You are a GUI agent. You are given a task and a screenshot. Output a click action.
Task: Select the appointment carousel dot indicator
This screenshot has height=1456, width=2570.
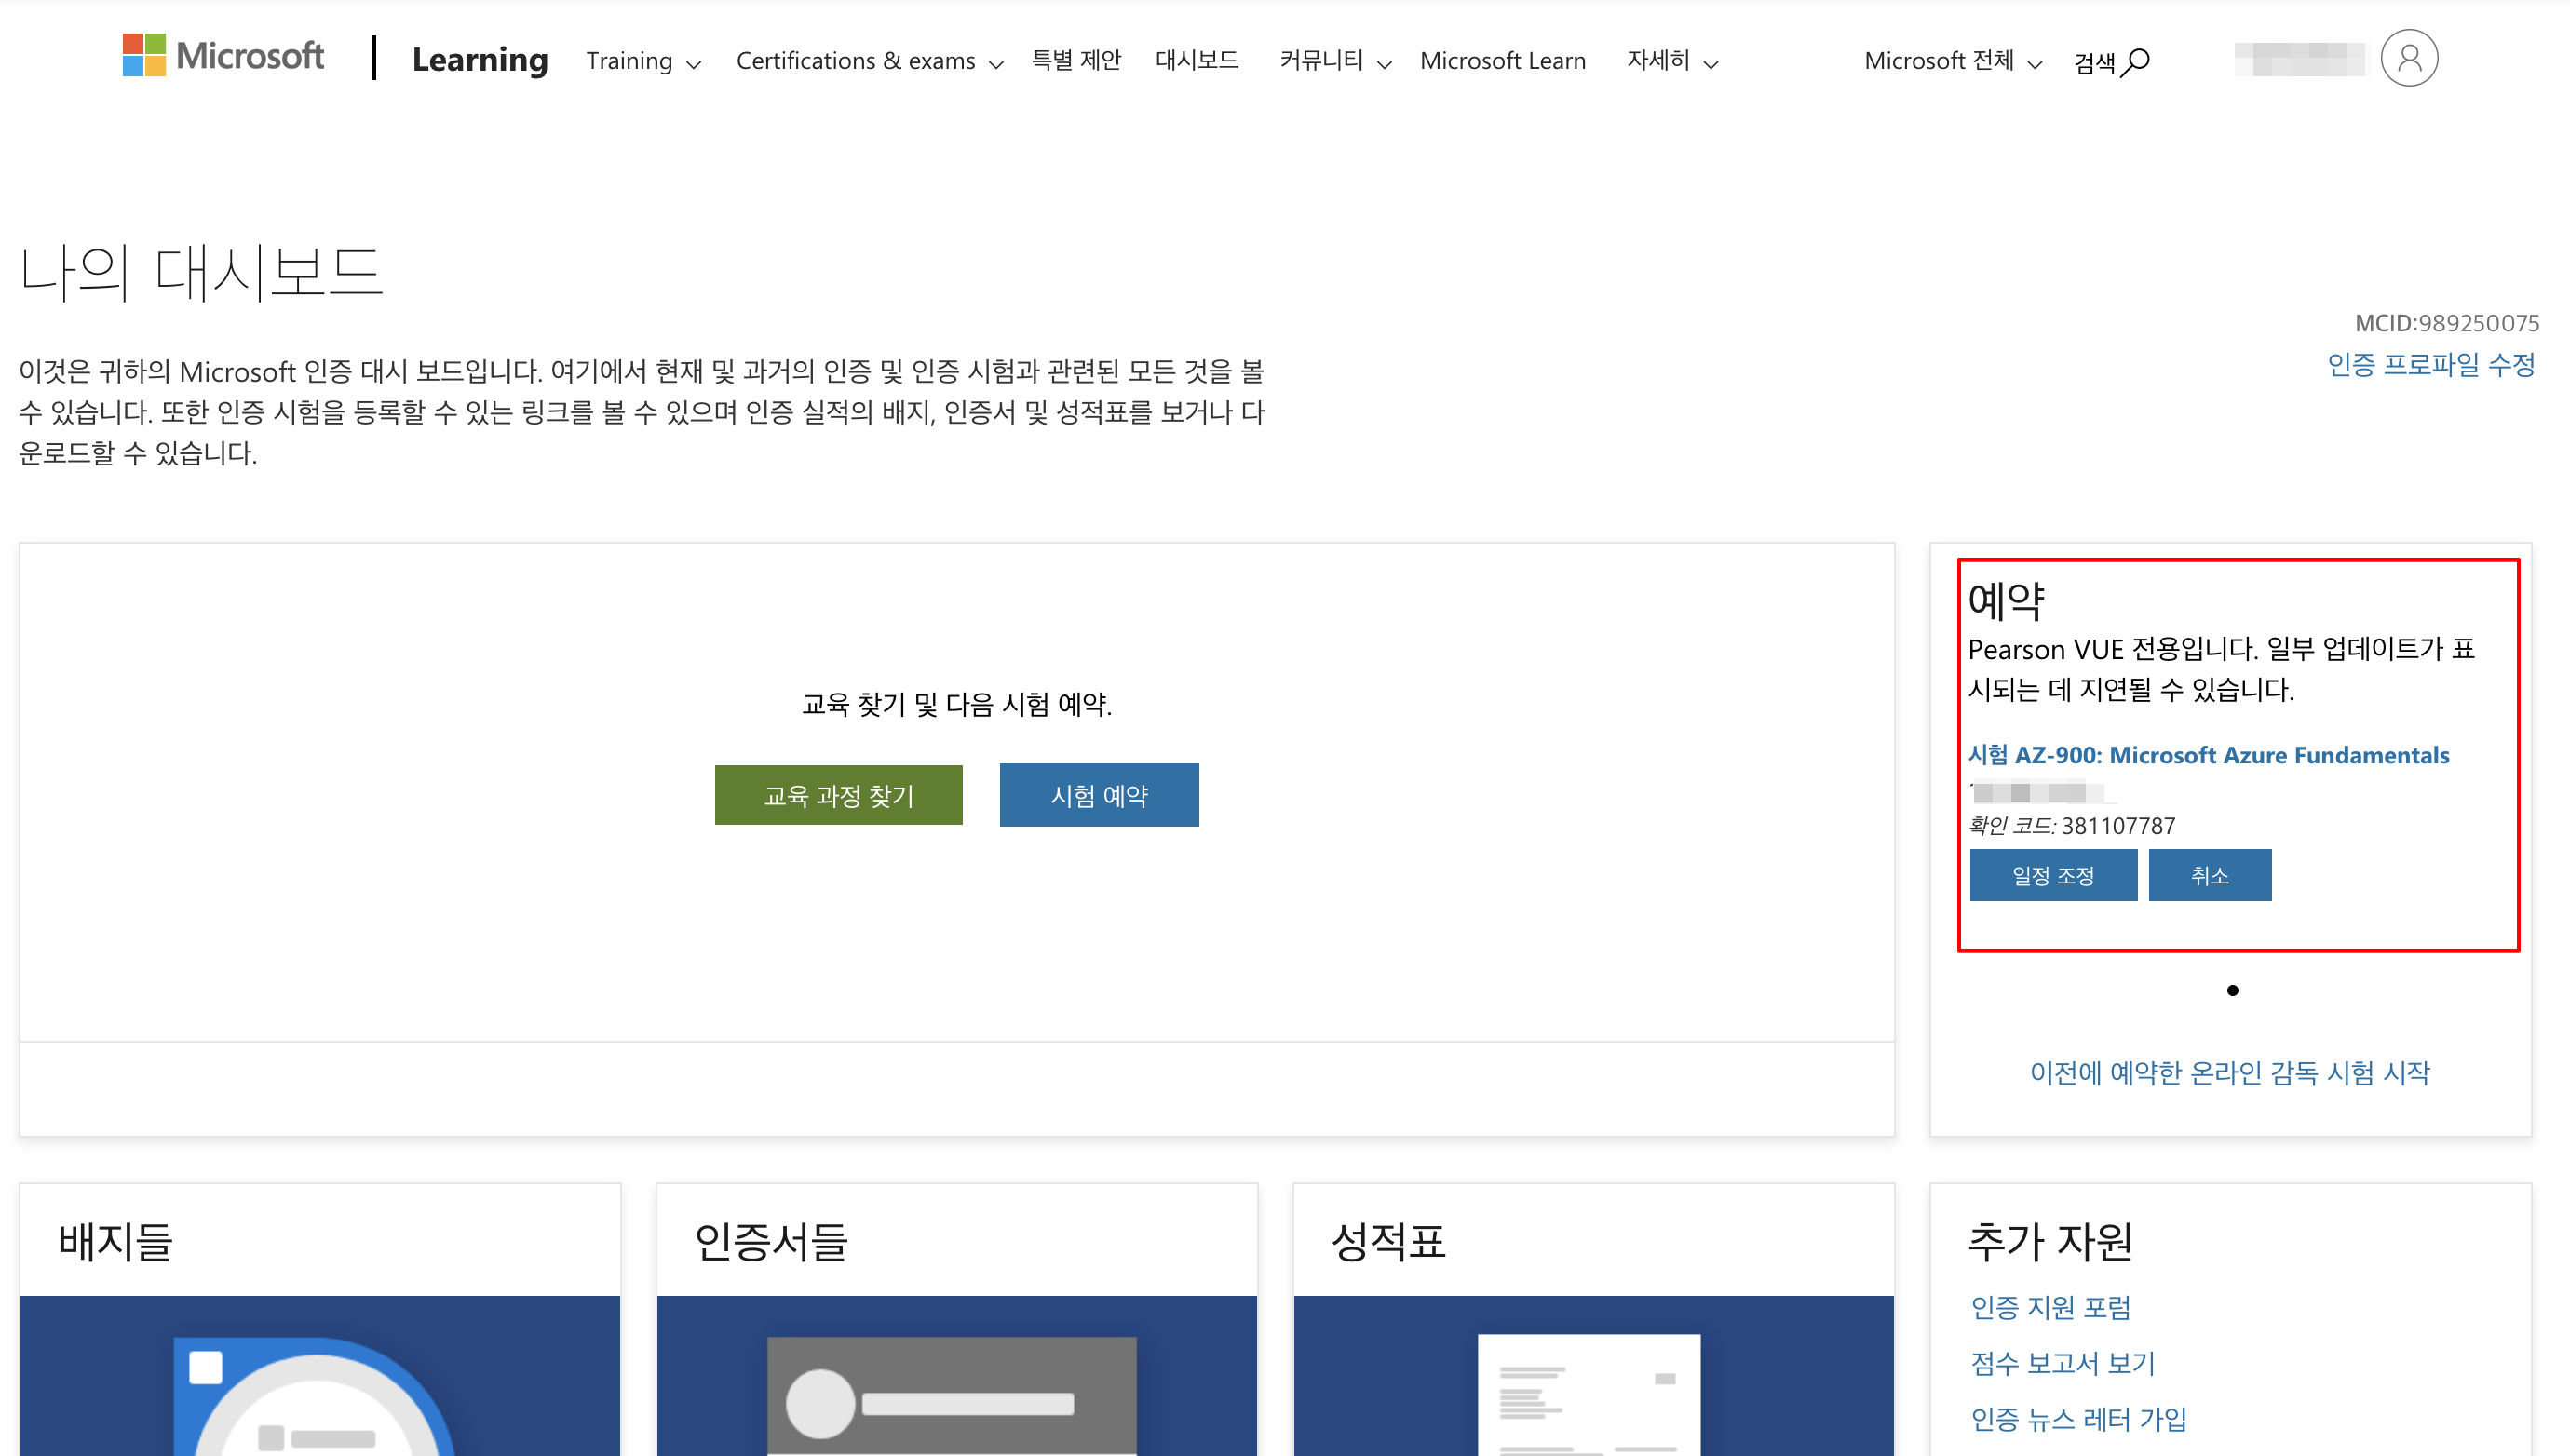tap(2232, 990)
